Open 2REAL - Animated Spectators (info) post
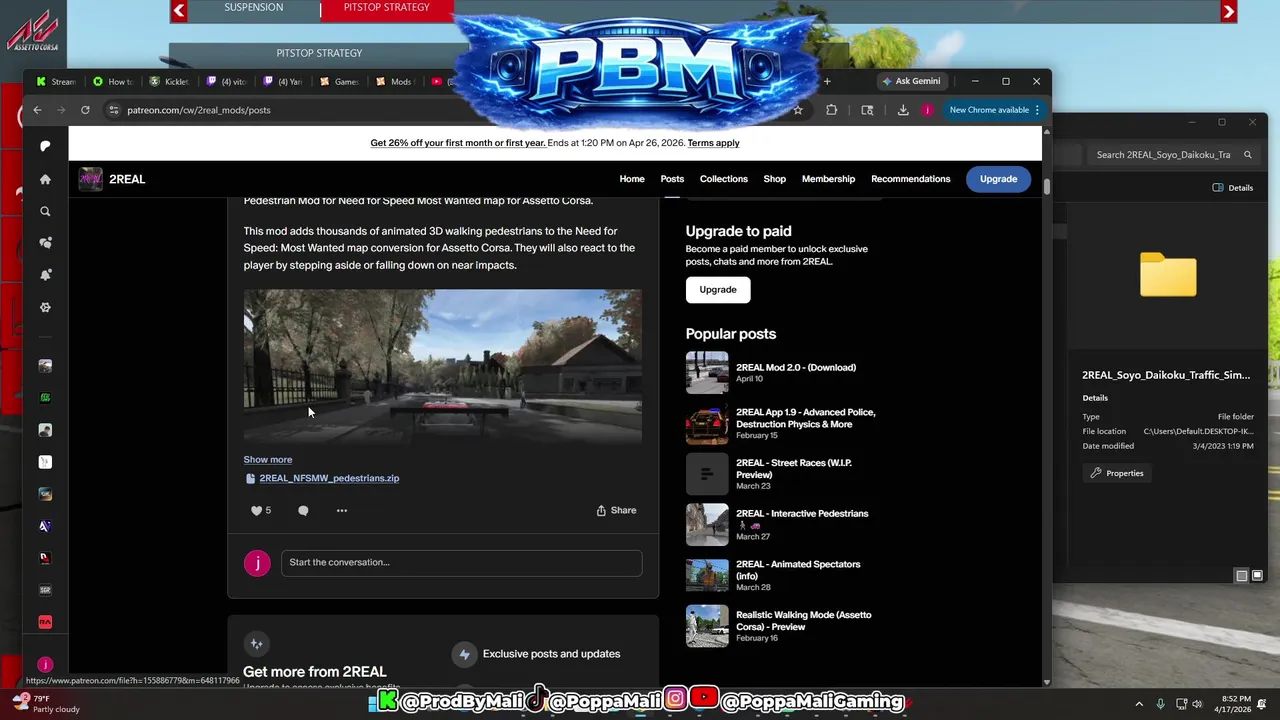The height and width of the screenshot is (720, 1280). pos(798,570)
